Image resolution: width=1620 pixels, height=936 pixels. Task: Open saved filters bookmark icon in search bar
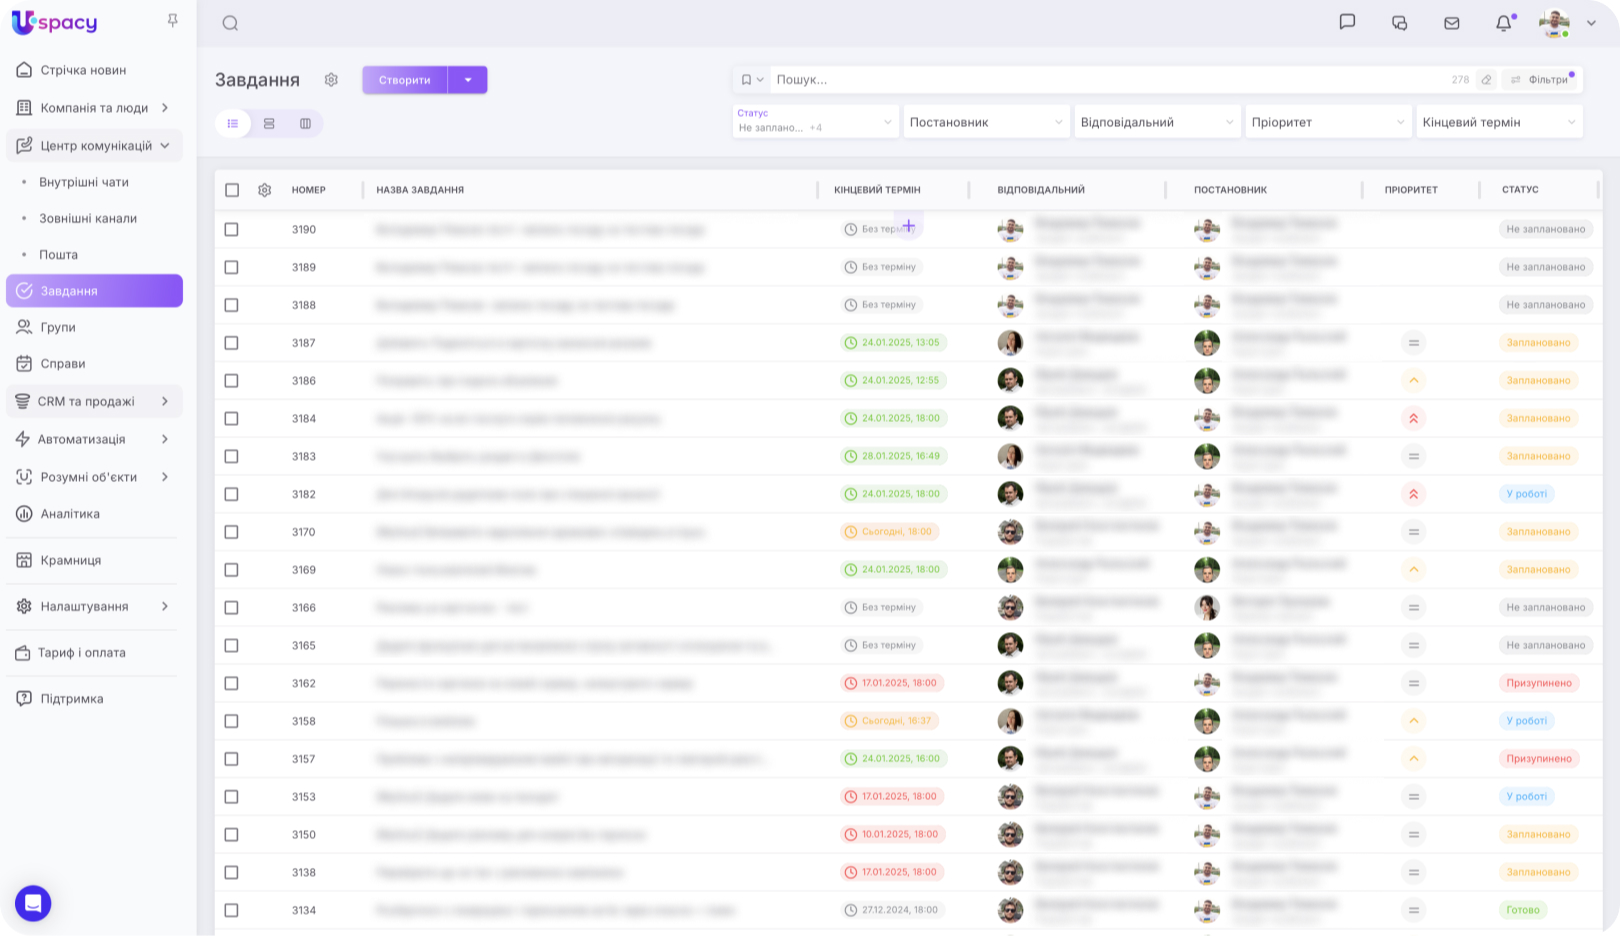pos(751,80)
